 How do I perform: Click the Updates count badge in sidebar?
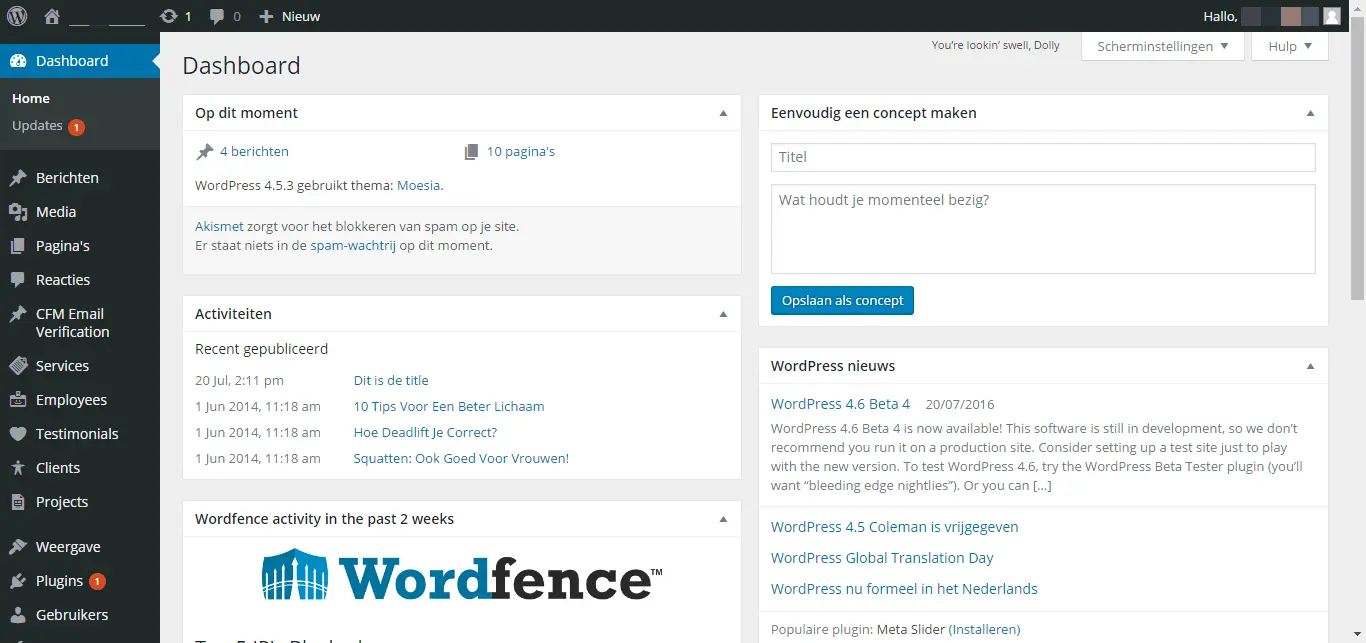point(76,127)
